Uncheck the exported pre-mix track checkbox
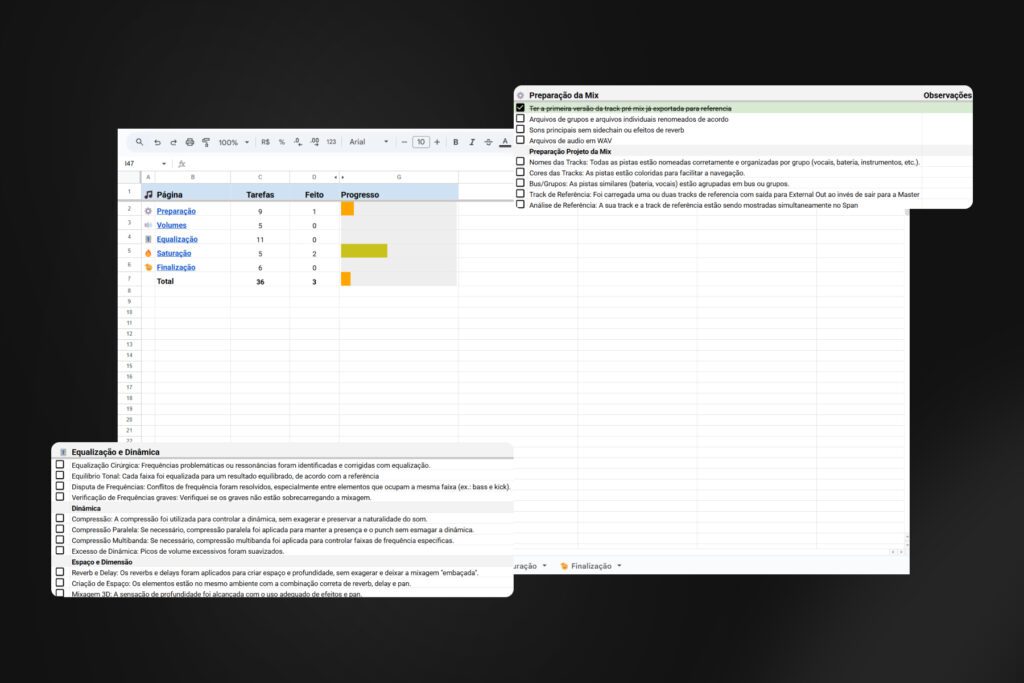 pos(520,108)
